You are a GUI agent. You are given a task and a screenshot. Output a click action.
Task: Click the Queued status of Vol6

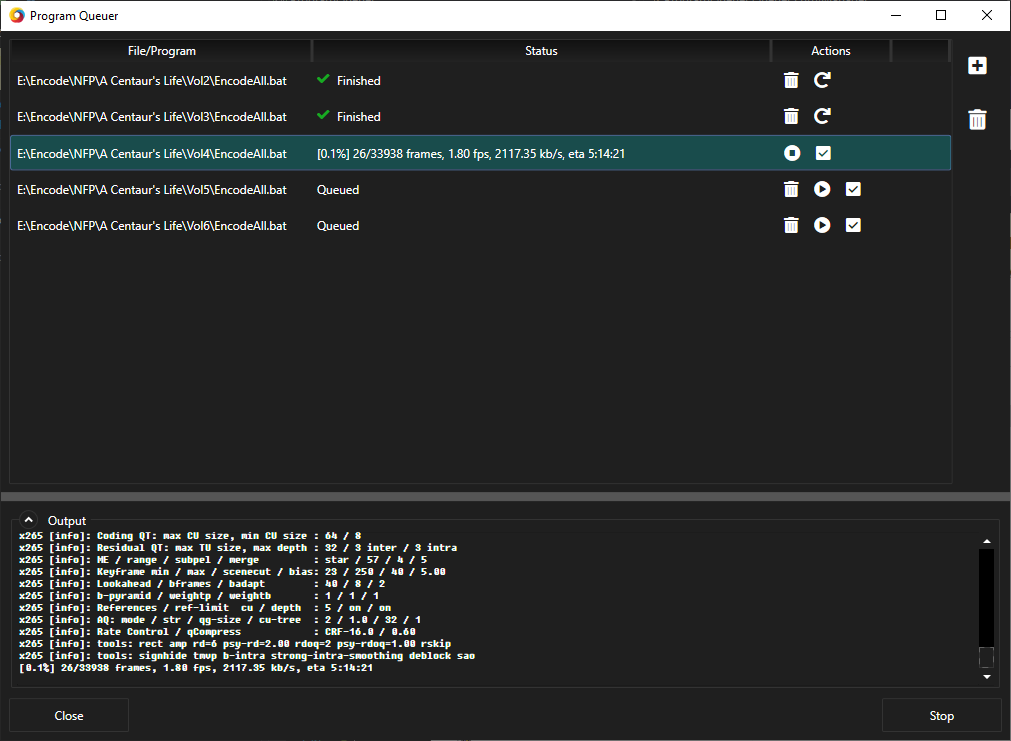pyautogui.click(x=338, y=226)
